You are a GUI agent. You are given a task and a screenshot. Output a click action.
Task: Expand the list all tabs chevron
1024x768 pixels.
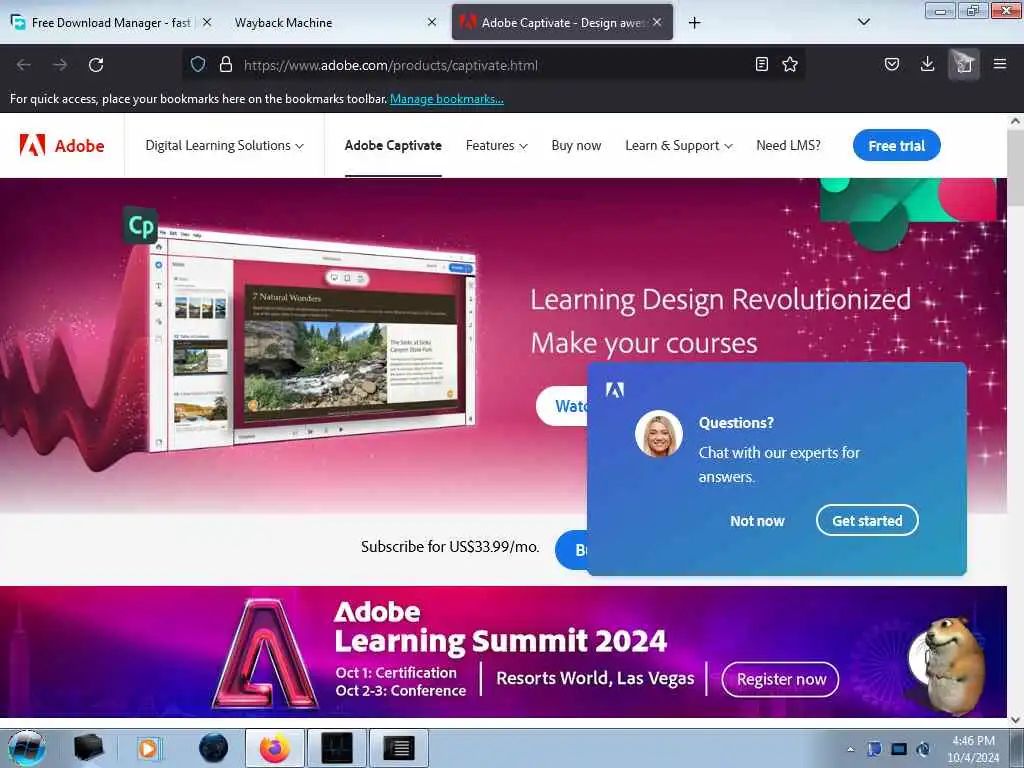click(863, 22)
